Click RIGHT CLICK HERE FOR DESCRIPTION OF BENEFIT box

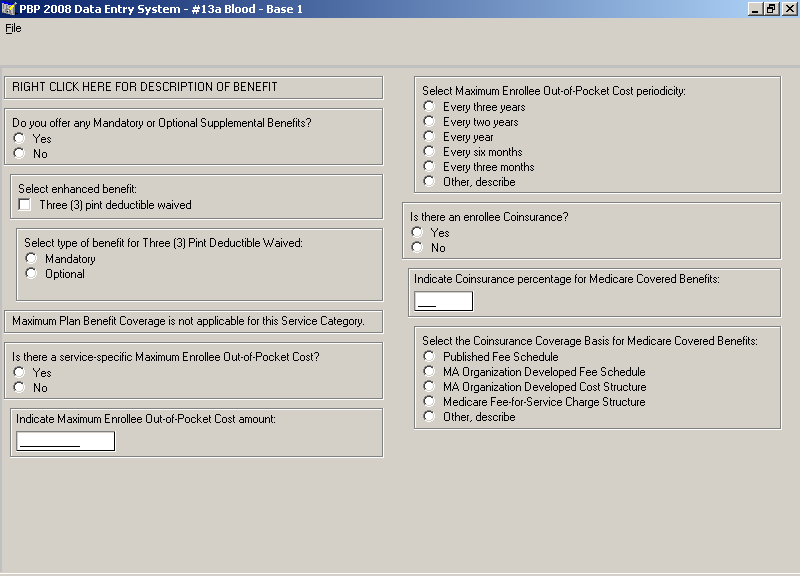(193, 87)
